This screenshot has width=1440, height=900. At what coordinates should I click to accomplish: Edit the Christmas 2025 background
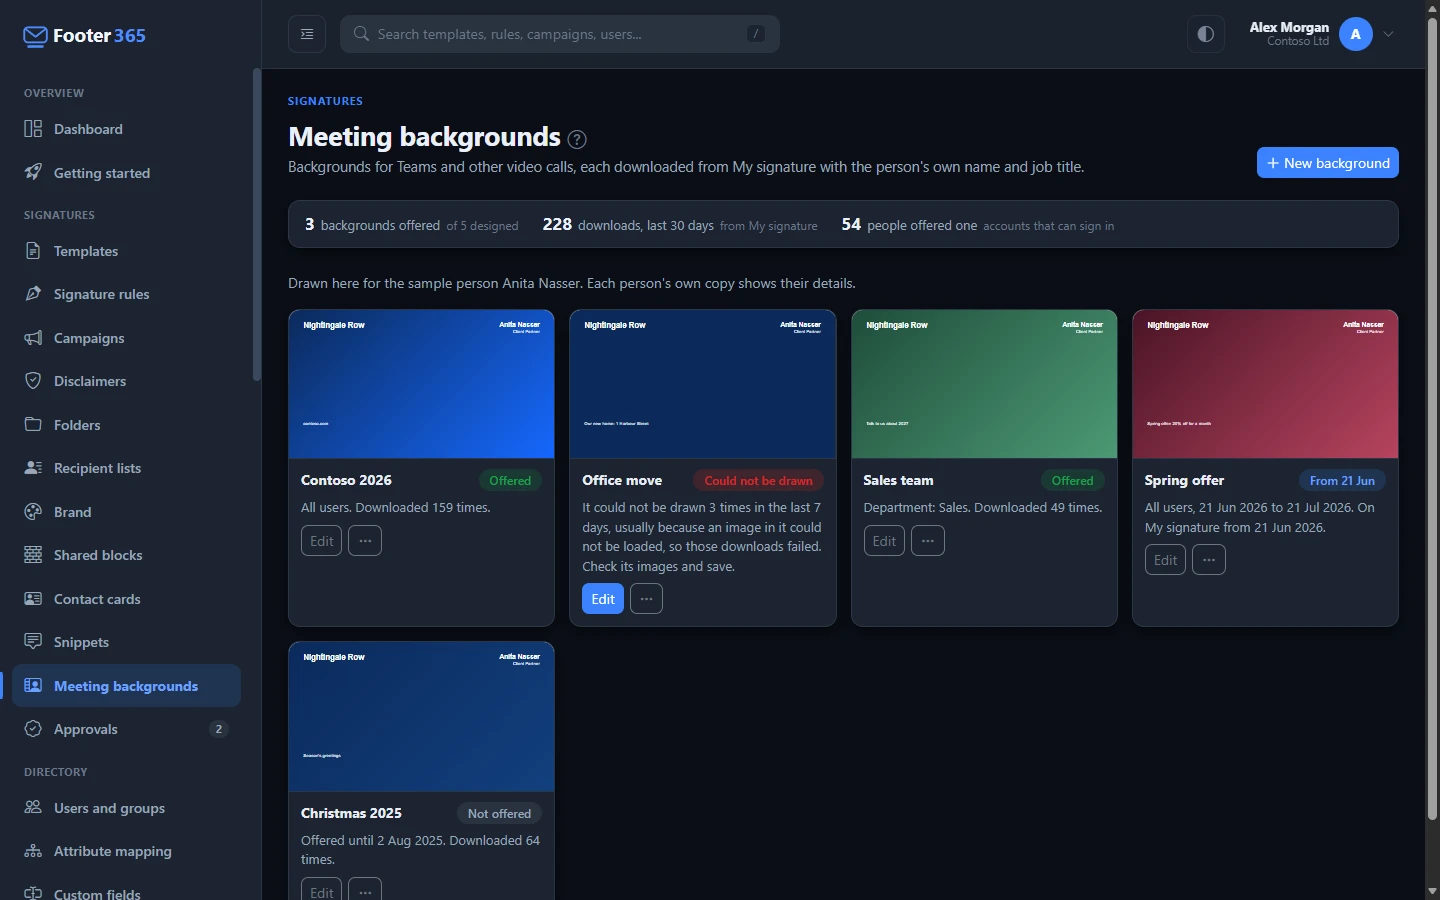click(x=321, y=889)
